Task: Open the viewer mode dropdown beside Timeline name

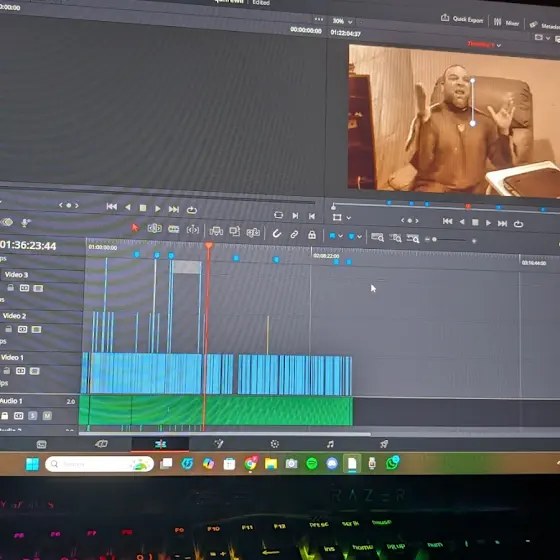Action: 541,37
